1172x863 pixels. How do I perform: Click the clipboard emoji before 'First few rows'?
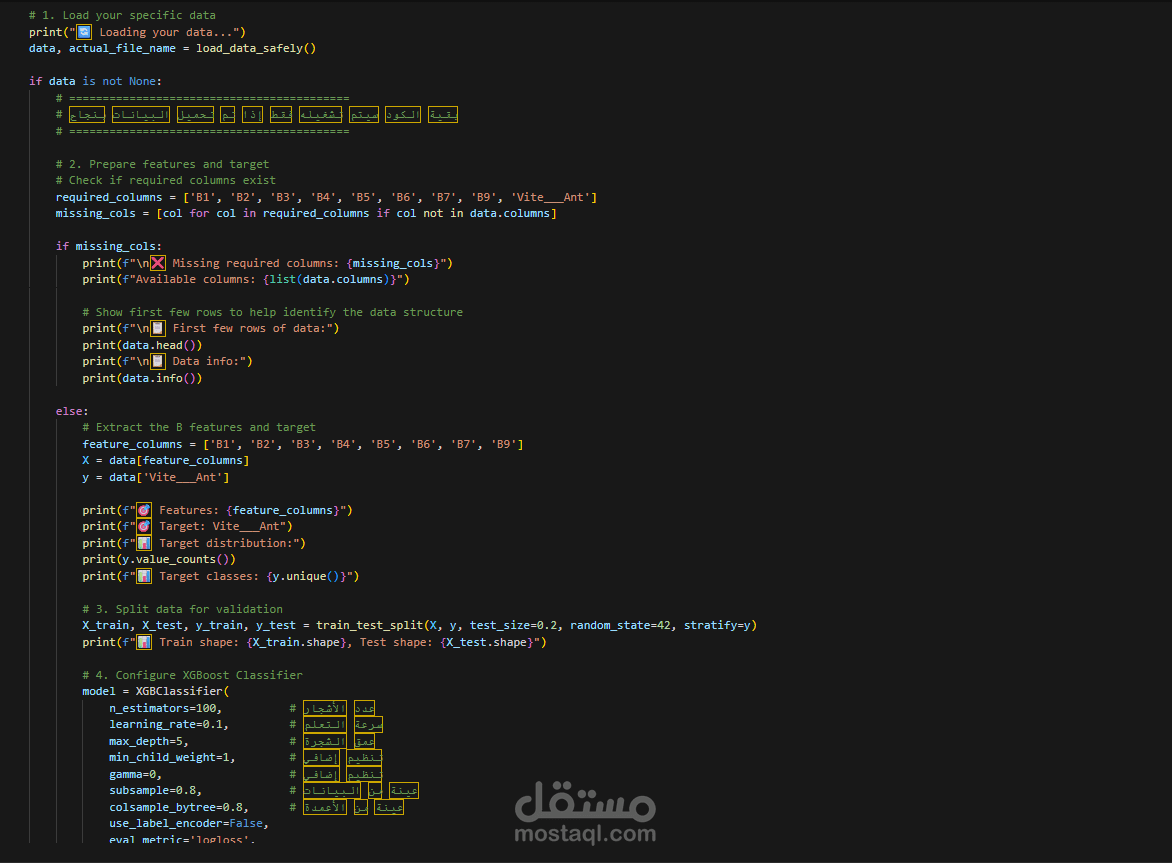point(158,328)
